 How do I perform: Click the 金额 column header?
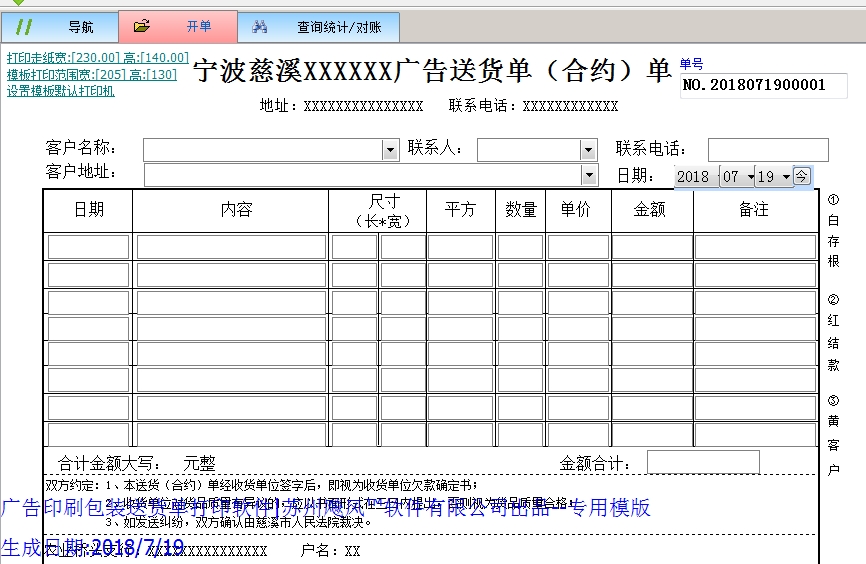click(x=650, y=210)
